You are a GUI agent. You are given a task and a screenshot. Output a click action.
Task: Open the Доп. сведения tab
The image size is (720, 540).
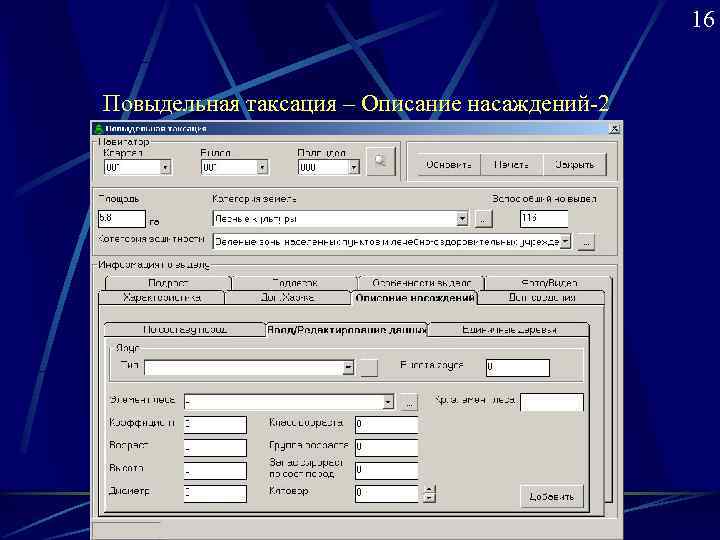pos(541,298)
